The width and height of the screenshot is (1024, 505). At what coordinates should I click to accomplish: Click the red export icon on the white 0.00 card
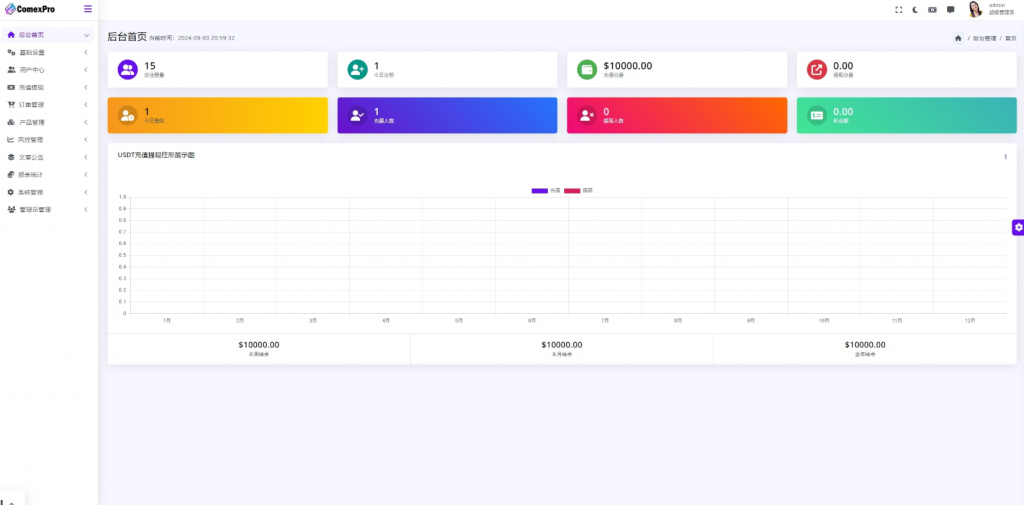click(x=817, y=69)
